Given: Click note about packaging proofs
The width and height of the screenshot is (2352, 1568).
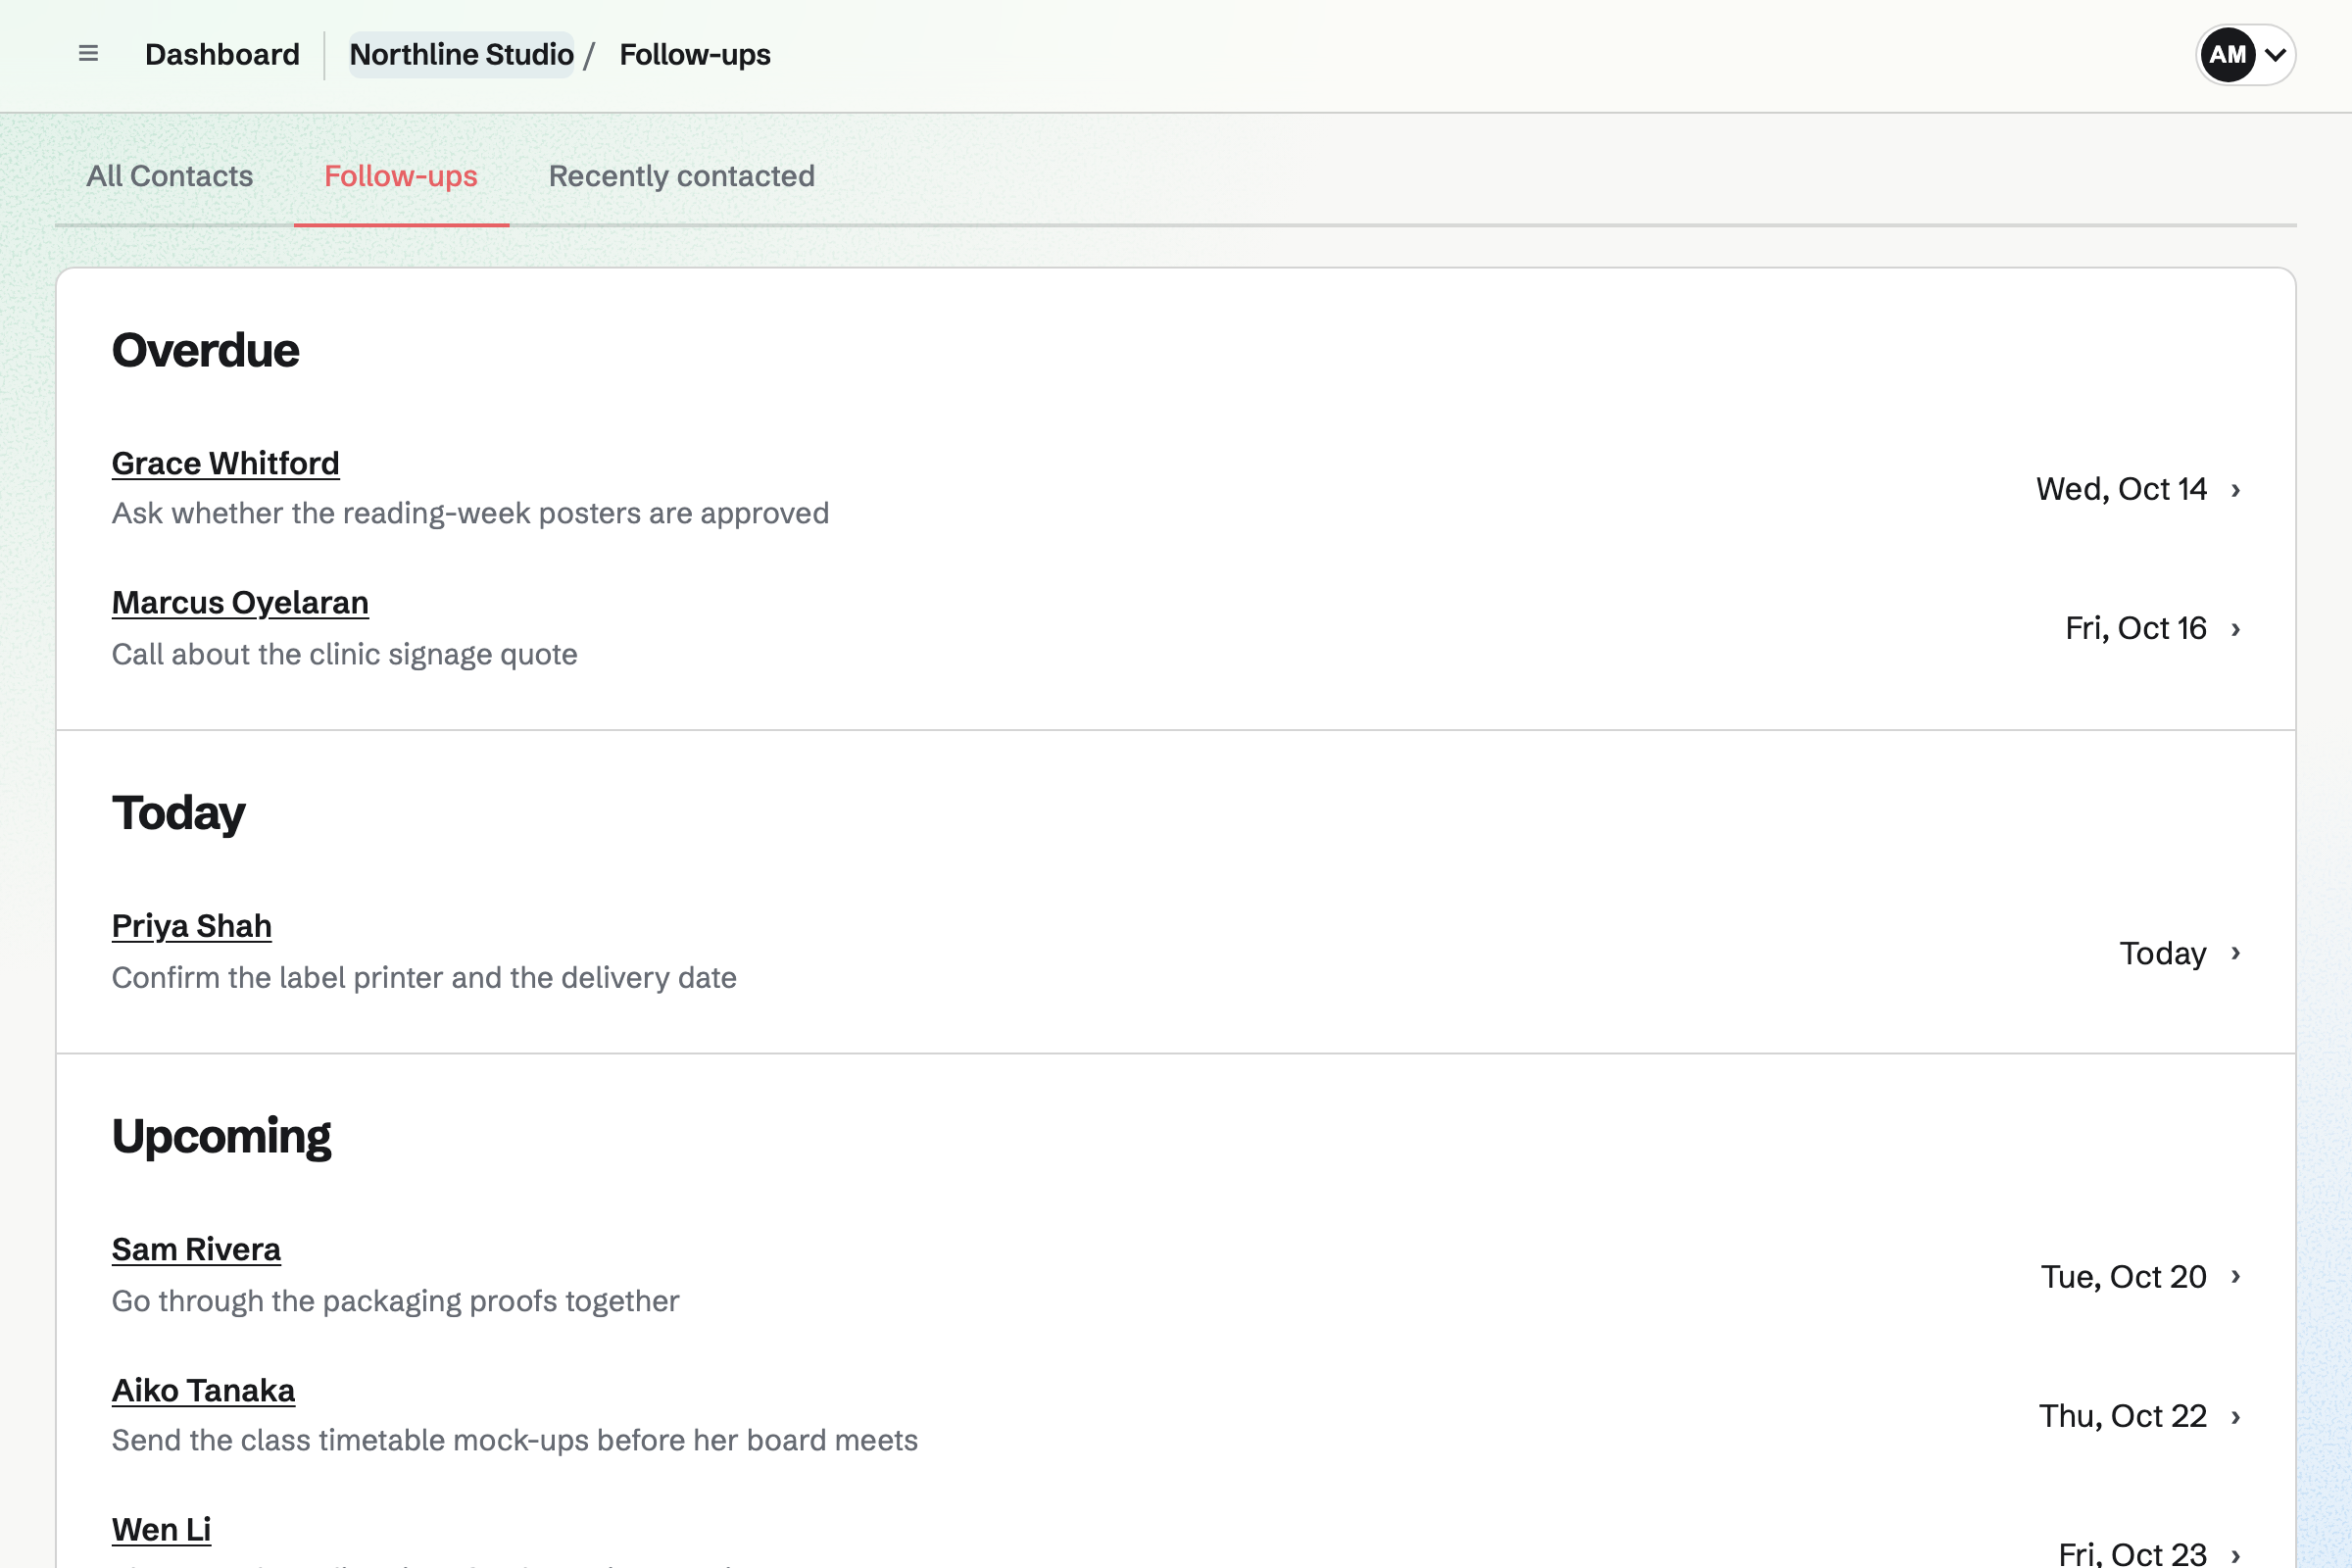Looking at the screenshot, I should [395, 1301].
